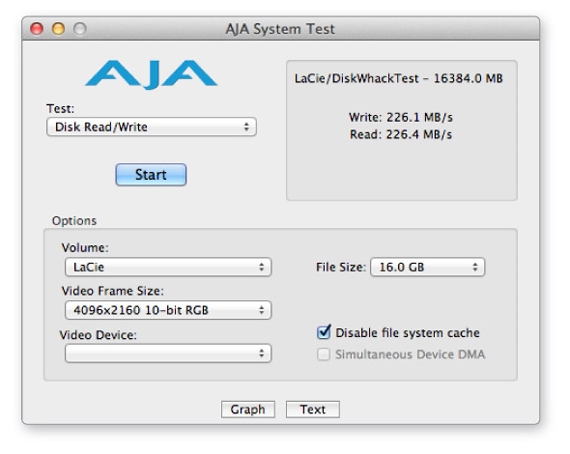Minimize window with the yellow button
Viewport: 570px width, 454px height.
pyautogui.click(x=58, y=29)
